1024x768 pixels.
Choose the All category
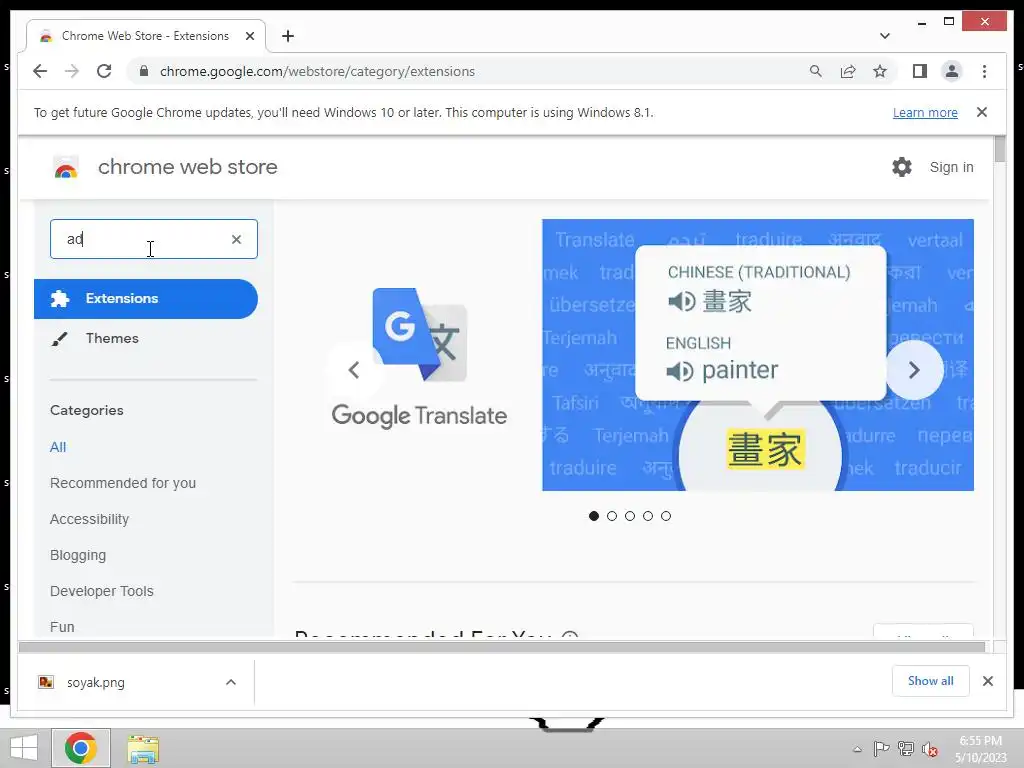click(x=57, y=447)
